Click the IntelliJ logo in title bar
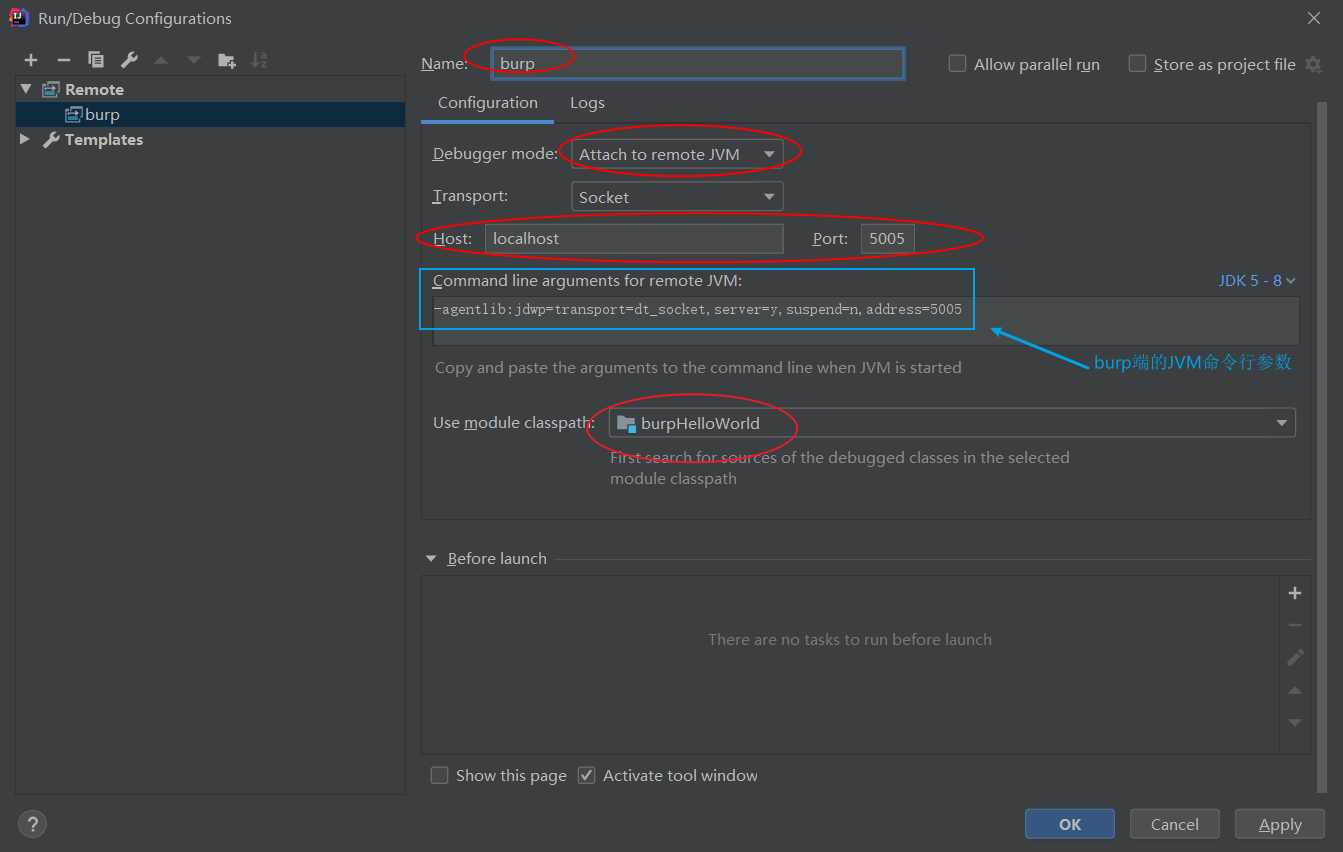This screenshot has width=1343, height=852. (x=18, y=17)
